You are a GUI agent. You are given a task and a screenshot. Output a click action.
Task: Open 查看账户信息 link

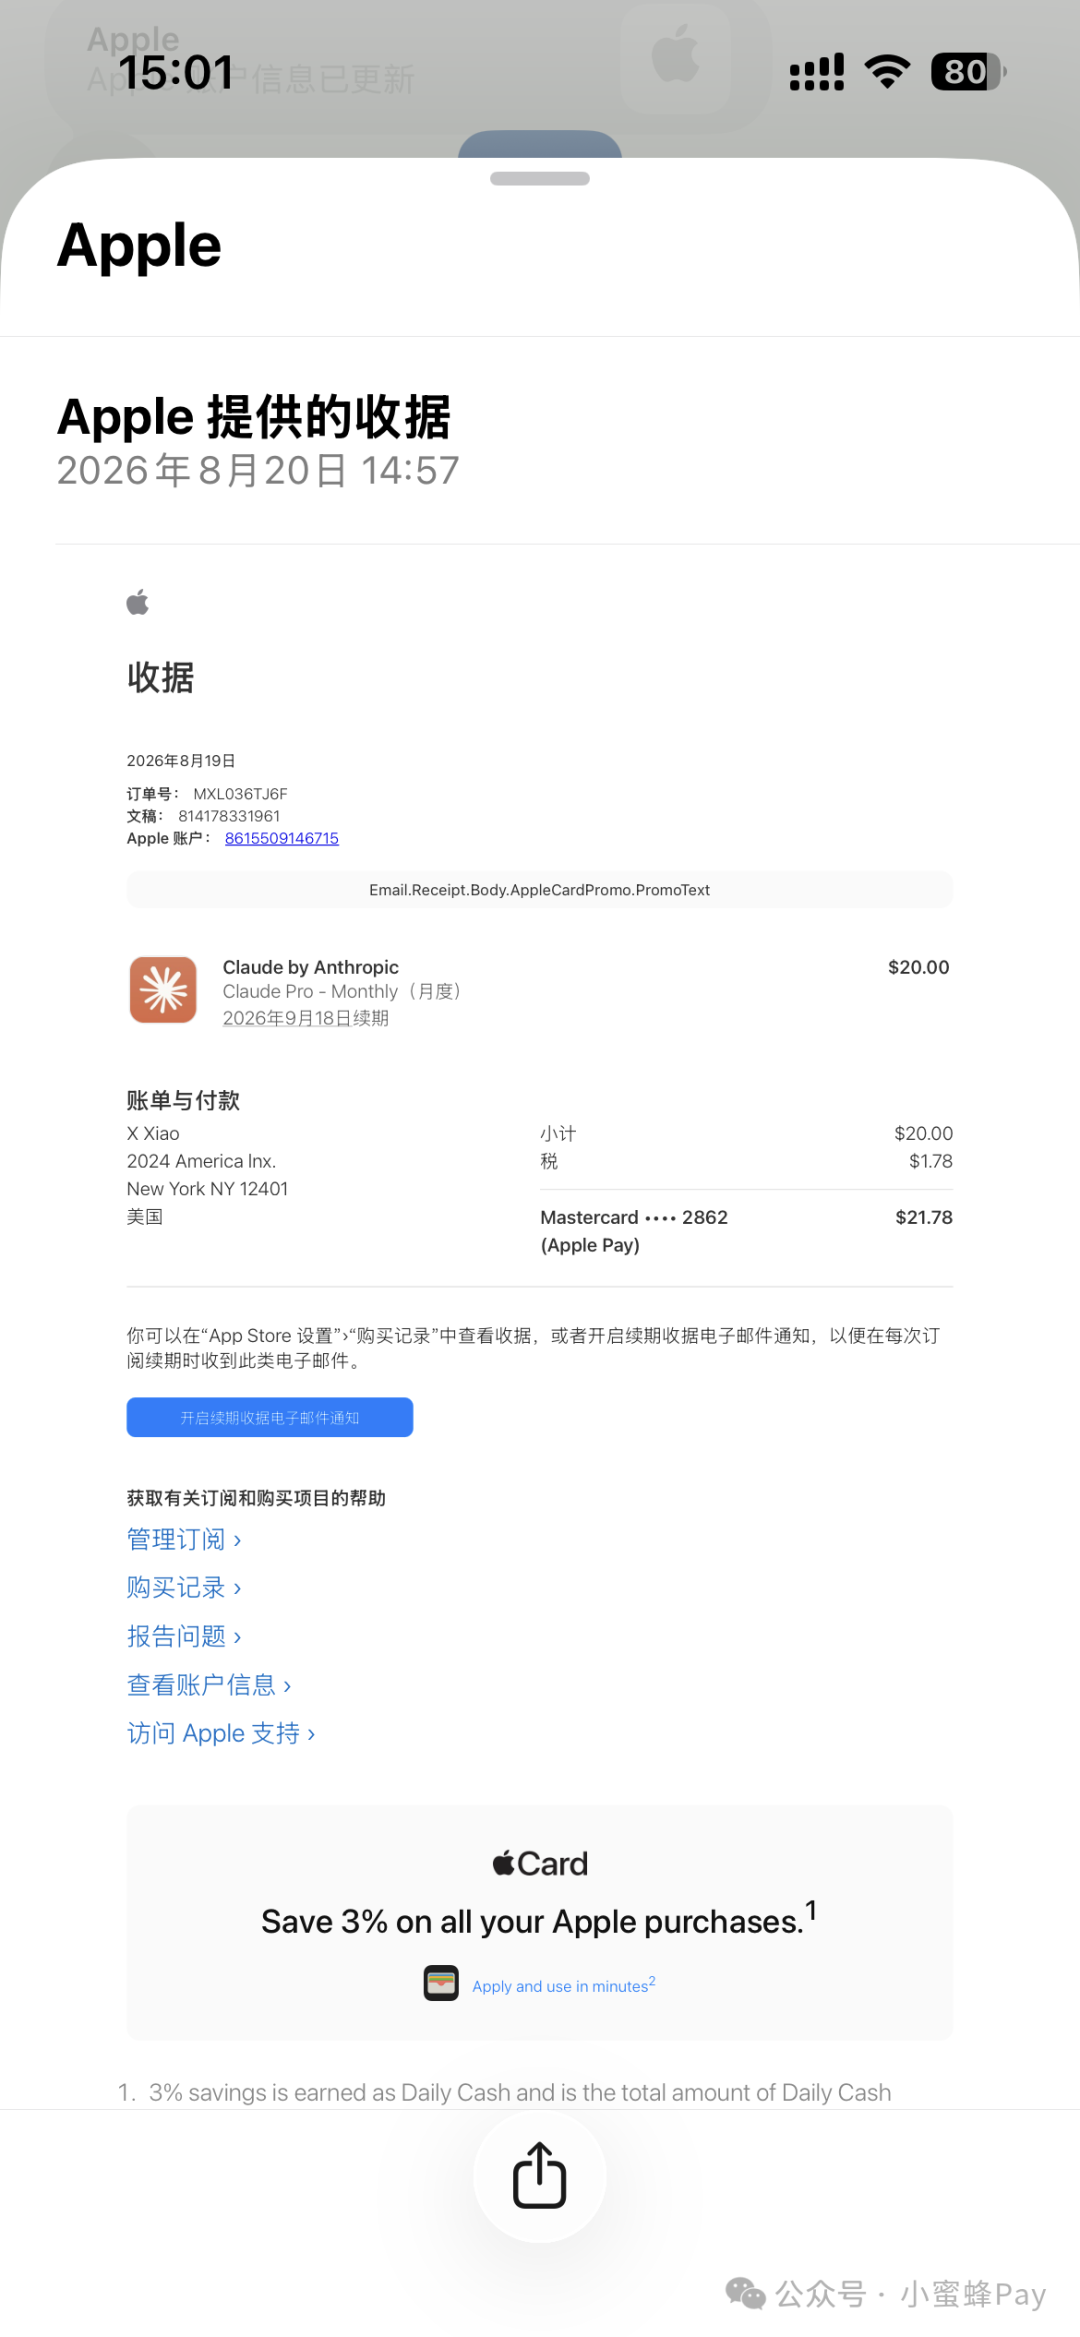209,1685
